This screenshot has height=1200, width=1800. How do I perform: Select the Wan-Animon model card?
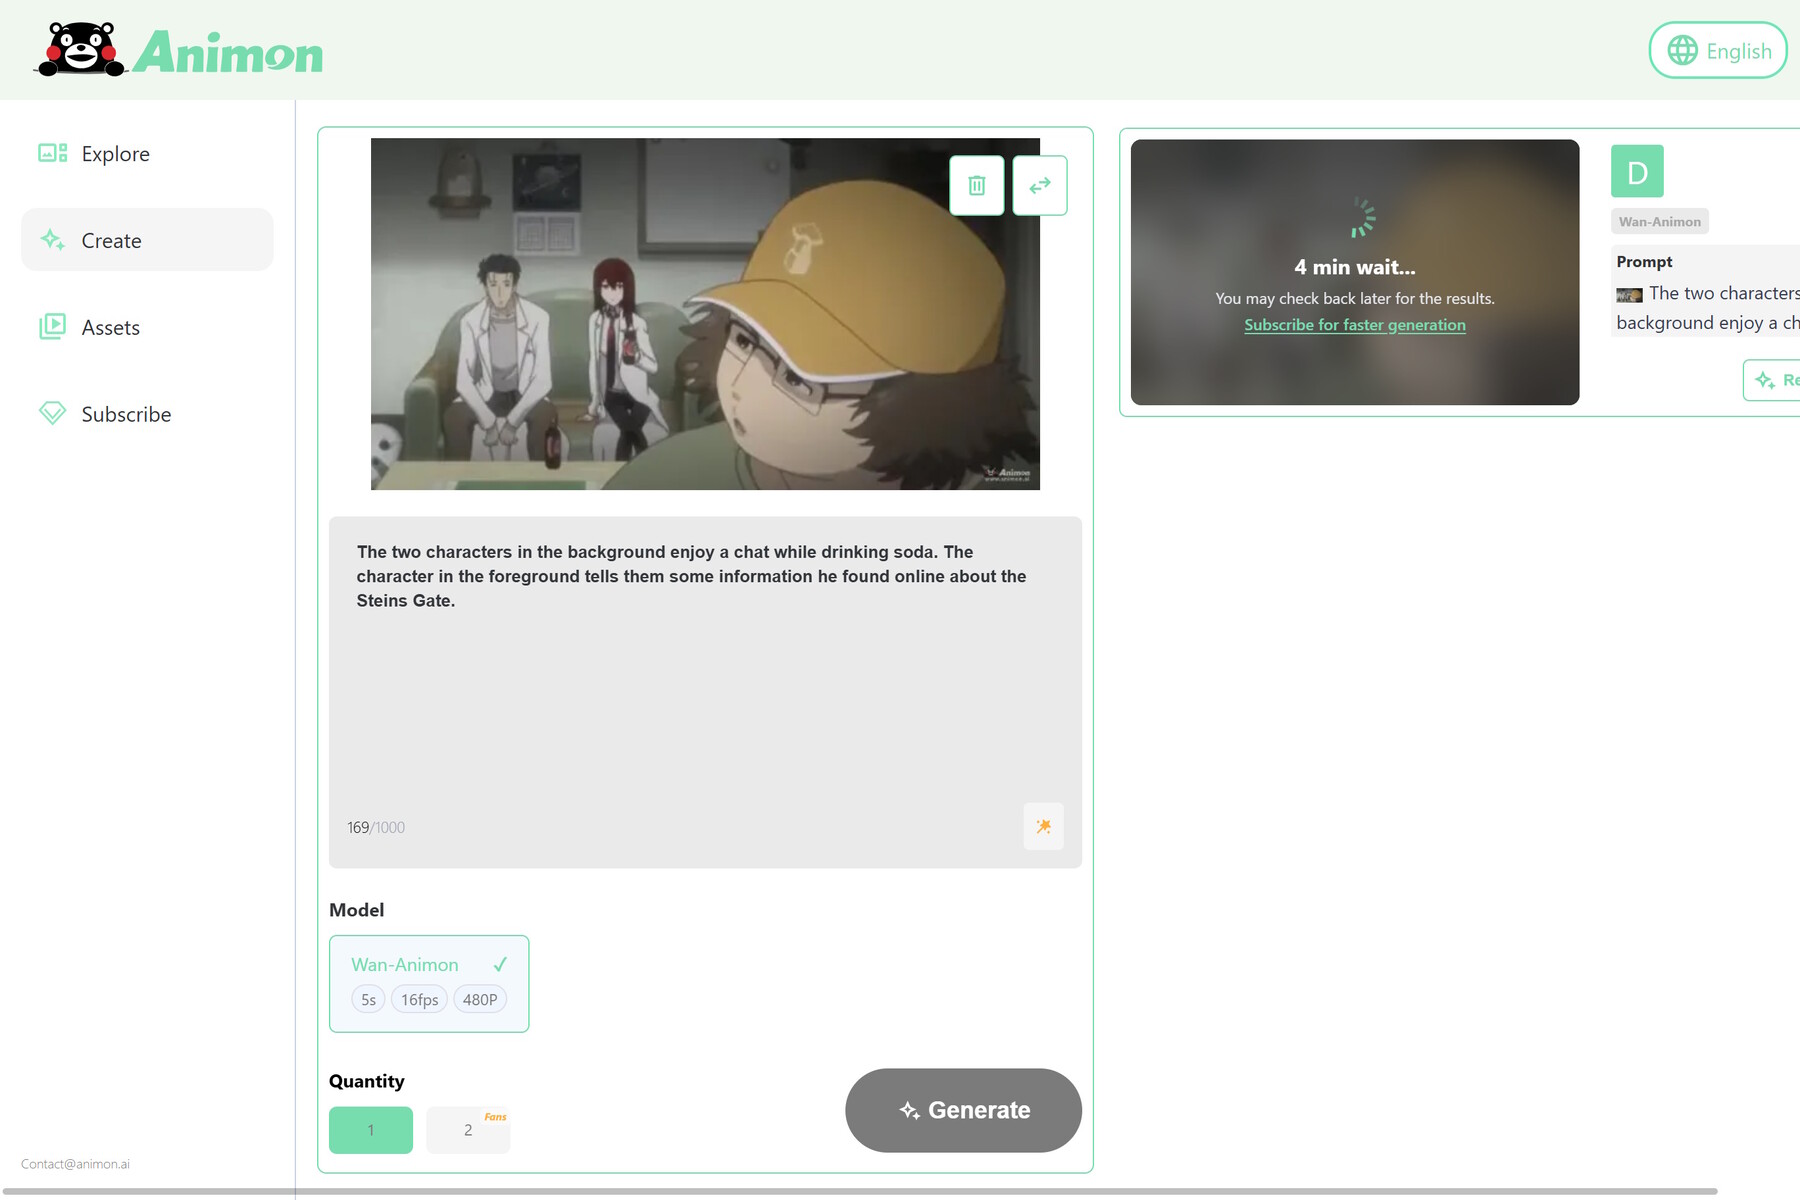[x=429, y=983]
